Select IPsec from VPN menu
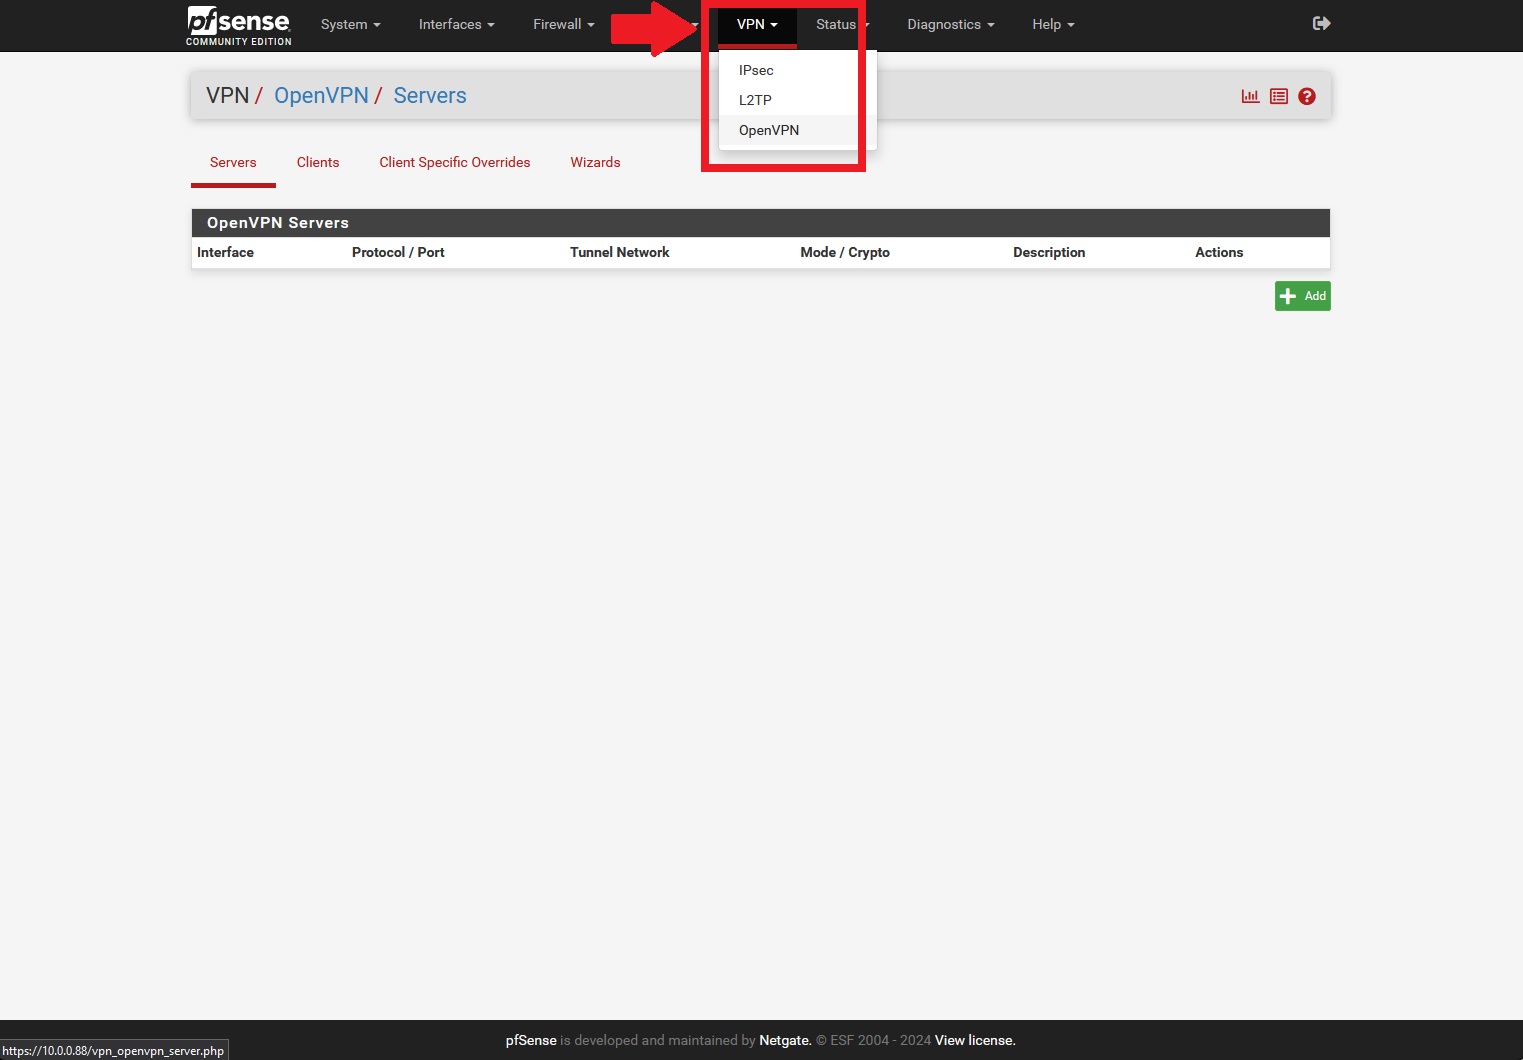The image size is (1523, 1060). pyautogui.click(x=756, y=70)
